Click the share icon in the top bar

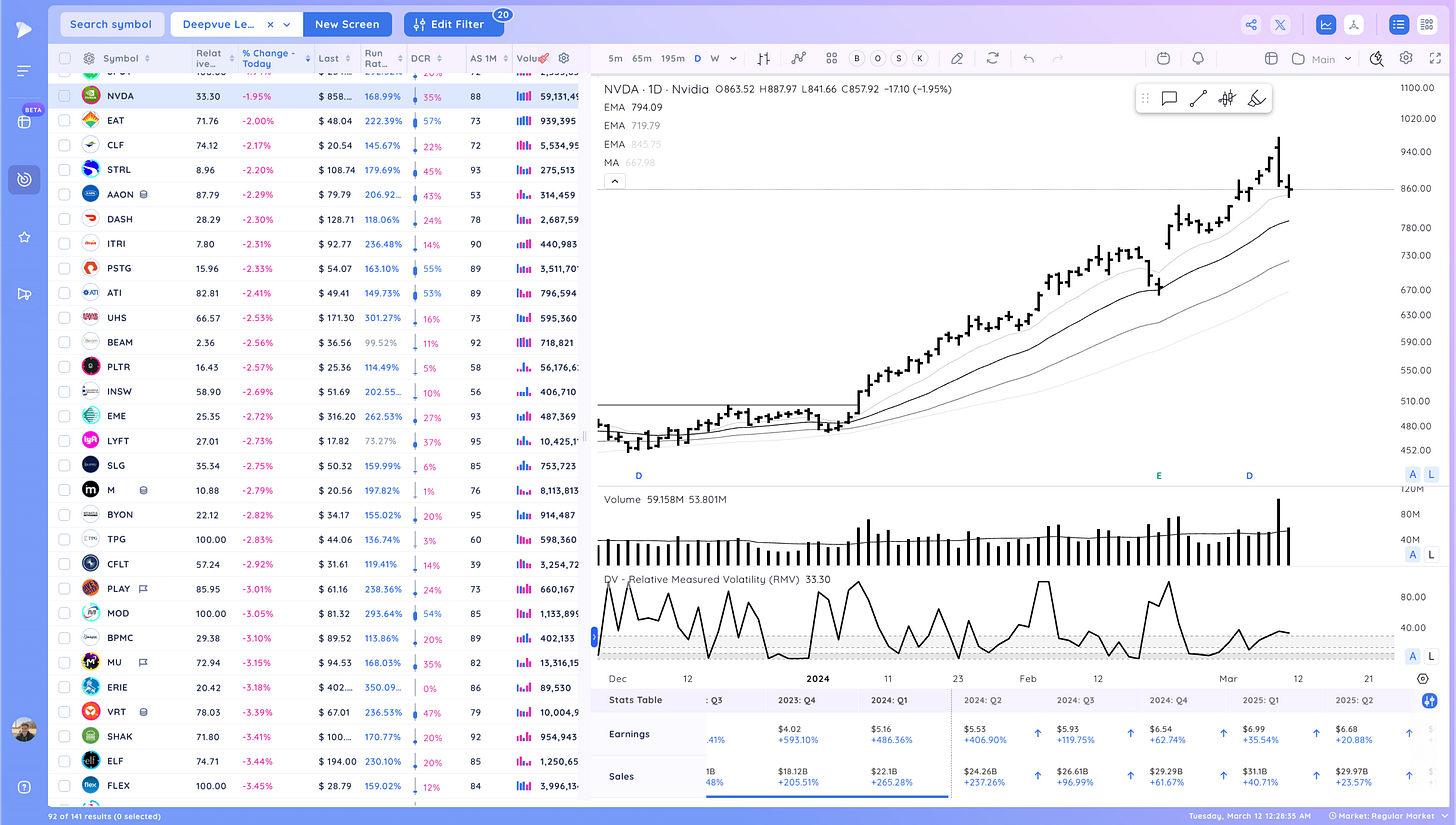[1251, 24]
